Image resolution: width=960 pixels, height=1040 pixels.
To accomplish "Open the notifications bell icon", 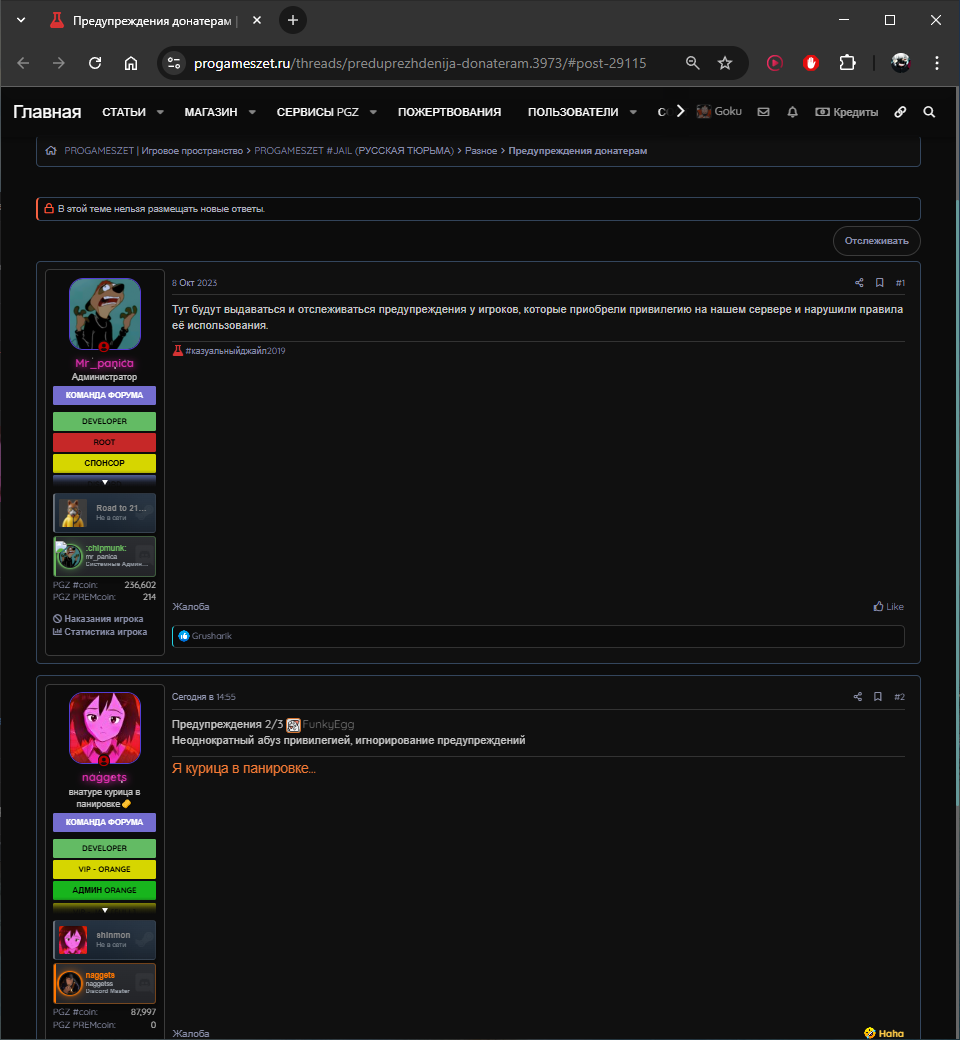I will 792,112.
